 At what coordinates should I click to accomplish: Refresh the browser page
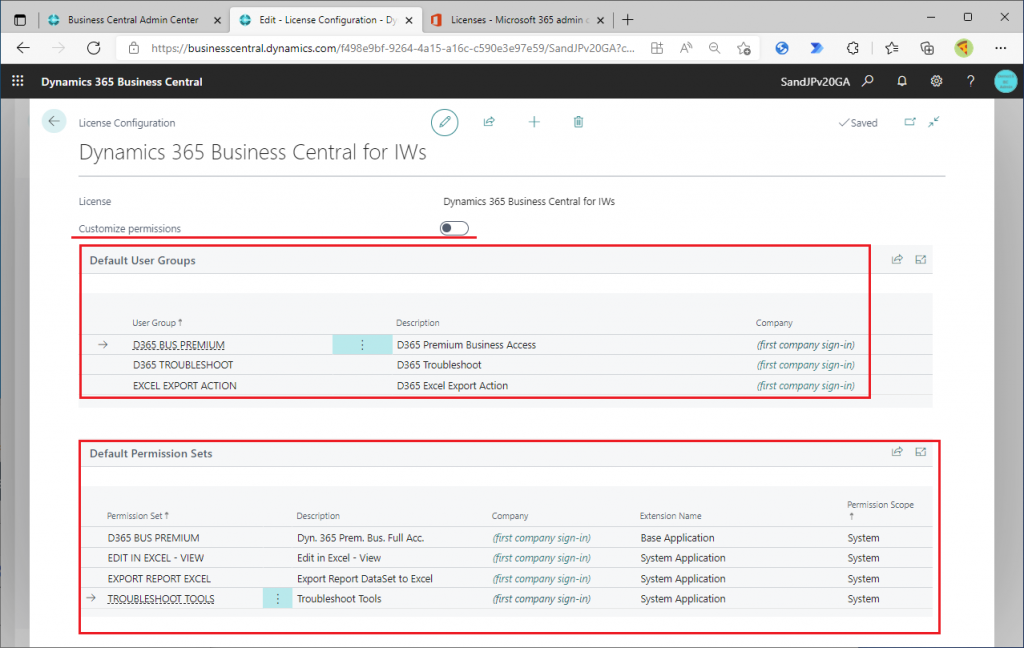(94, 48)
